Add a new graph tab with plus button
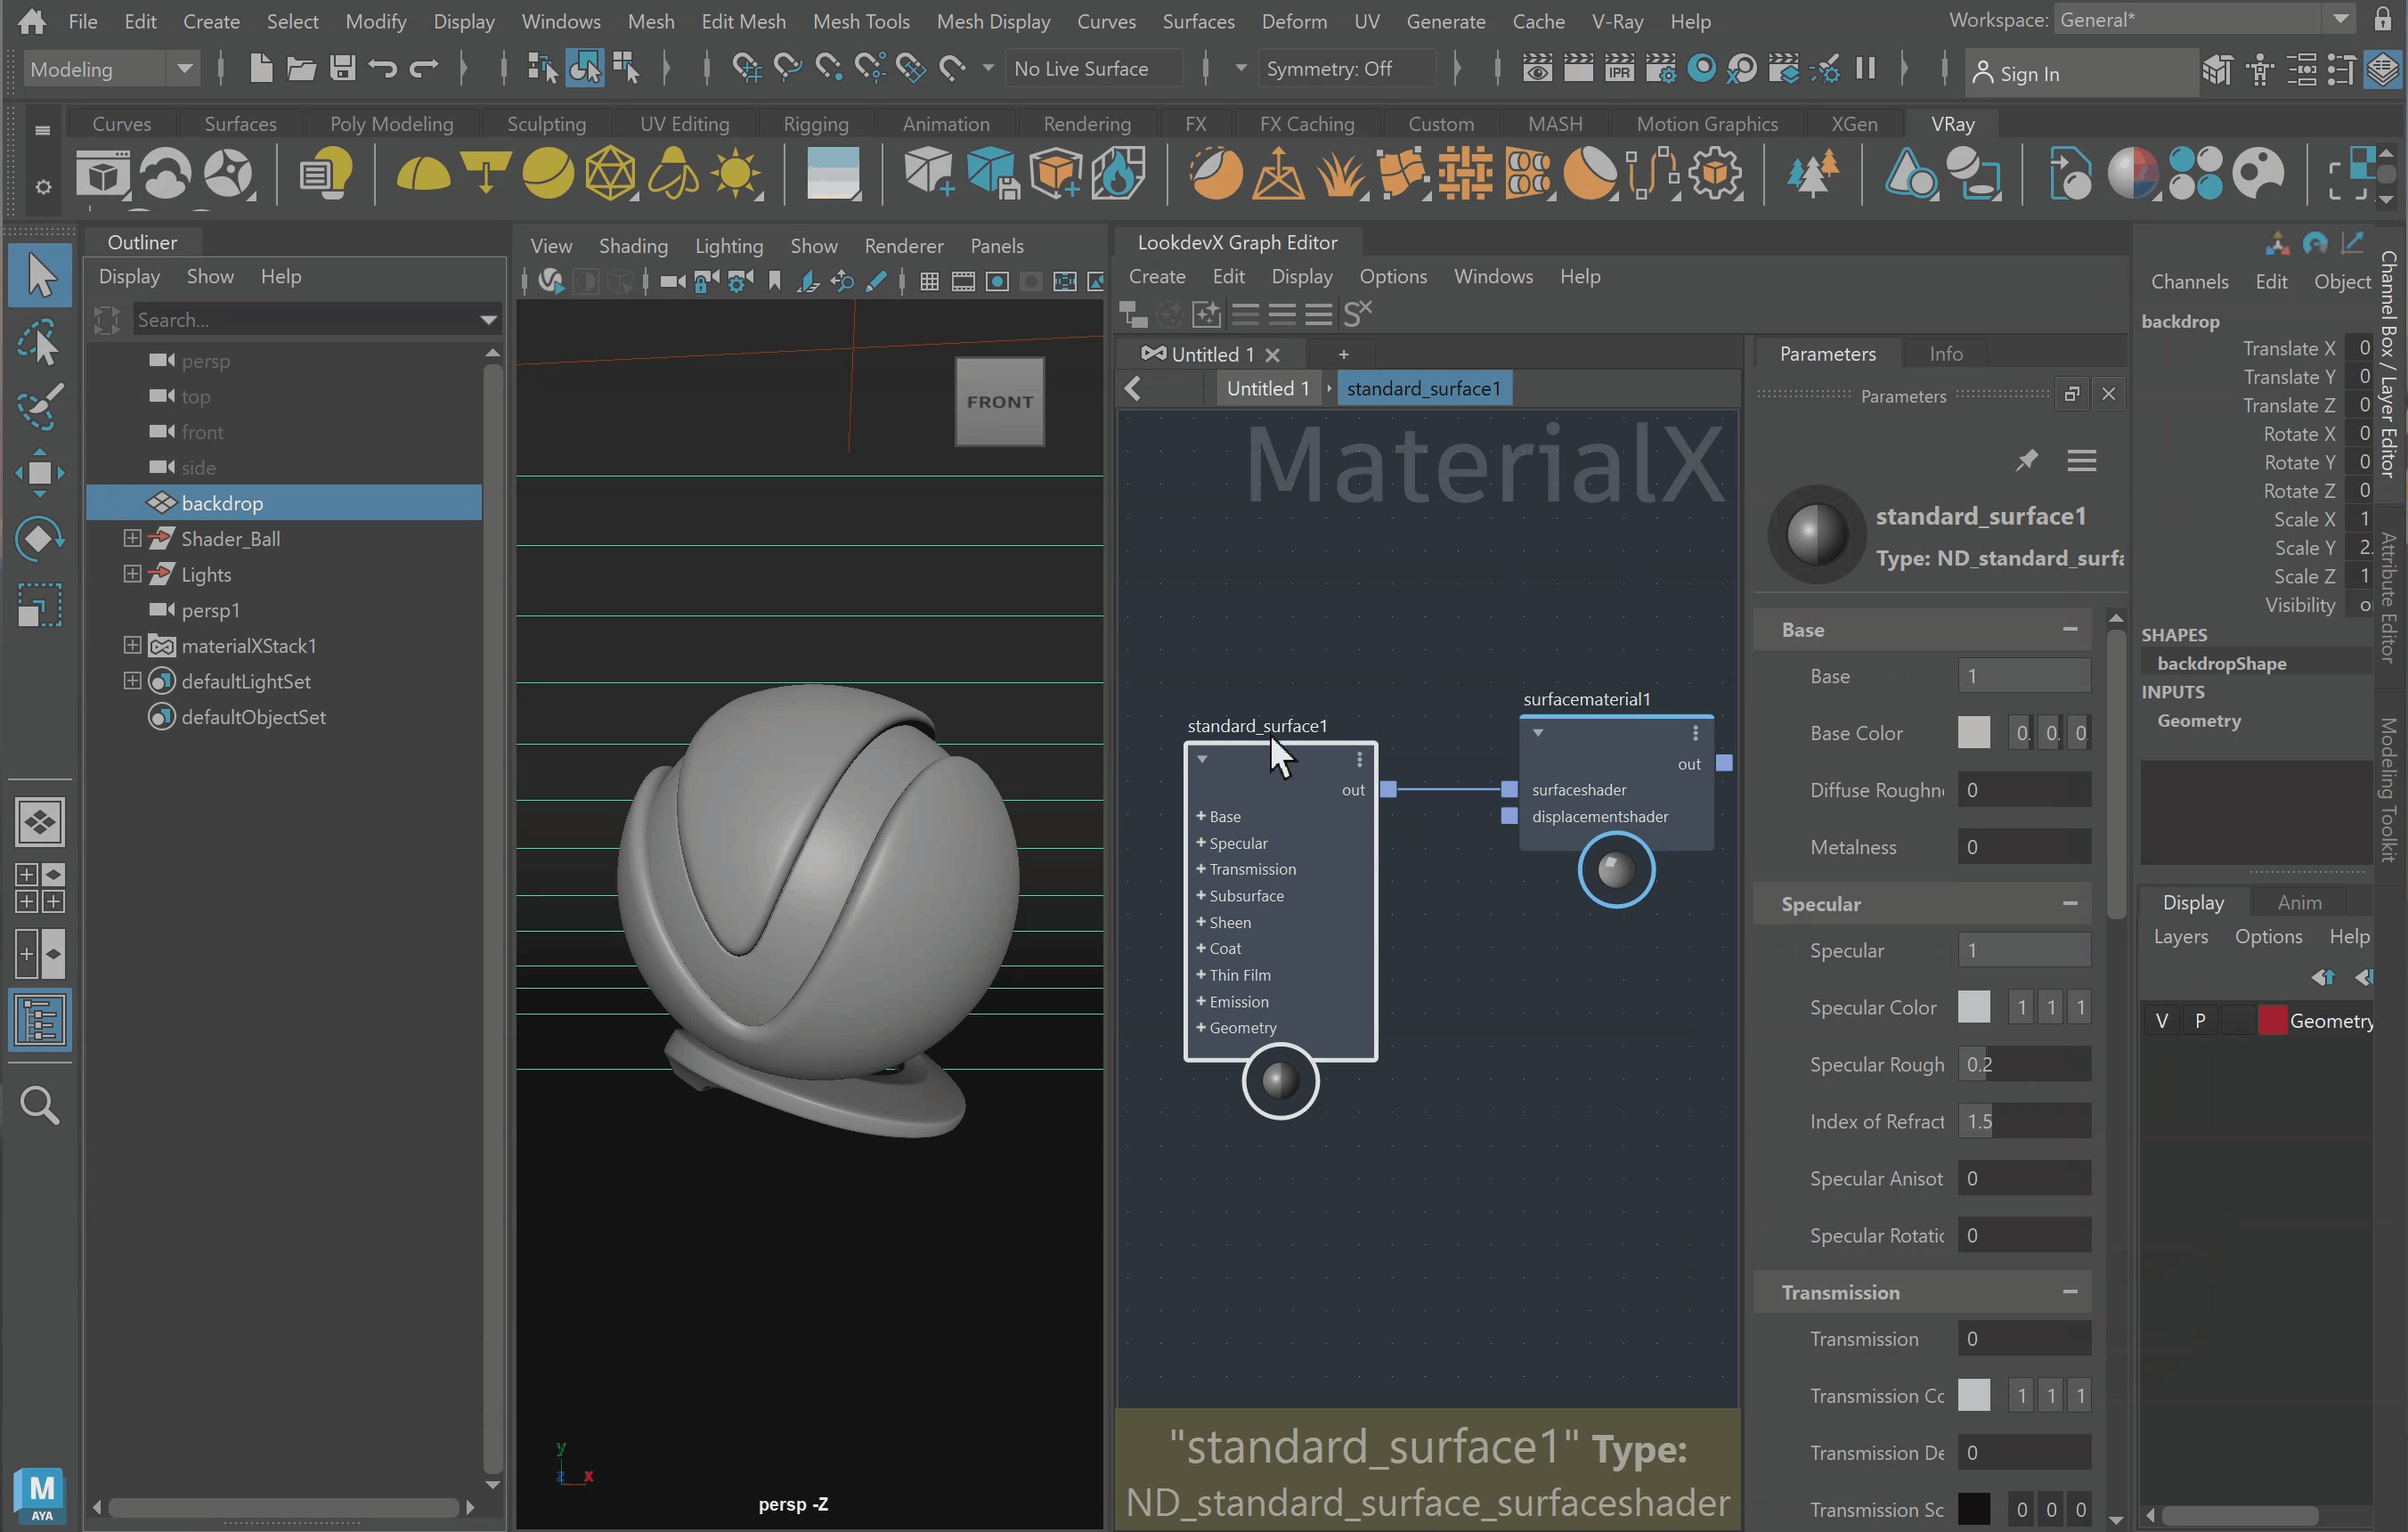Viewport: 2408px width, 1532px height. (1343, 354)
